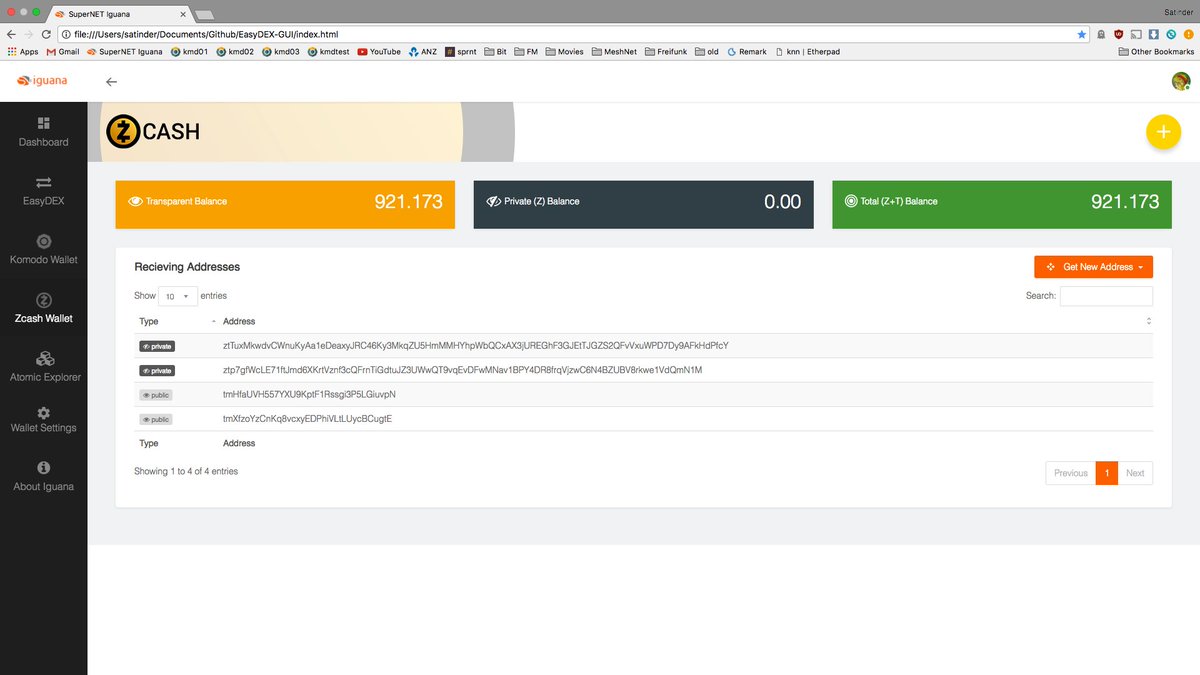Open the Freifunk bookmark folder
Viewport: 1200px width, 675px height.
pos(667,51)
